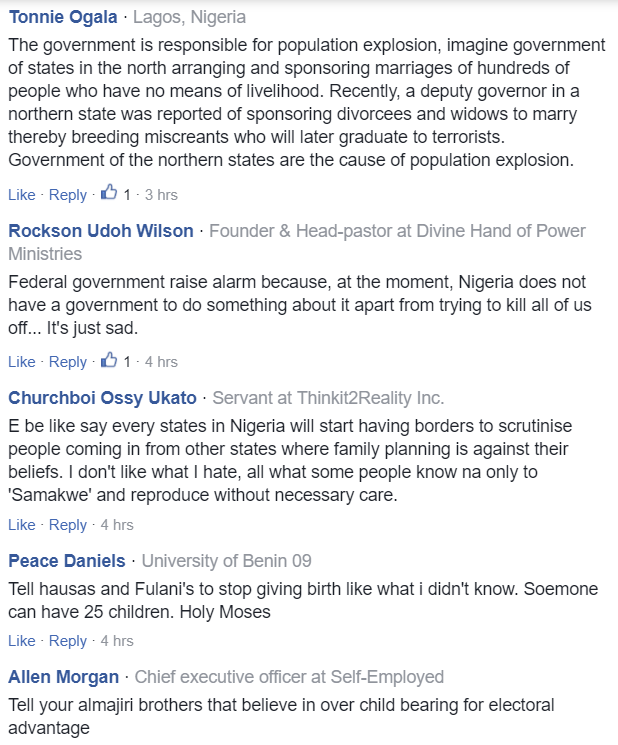Open Tonnie Ogala's profile
618x745 pixels.
point(62,17)
